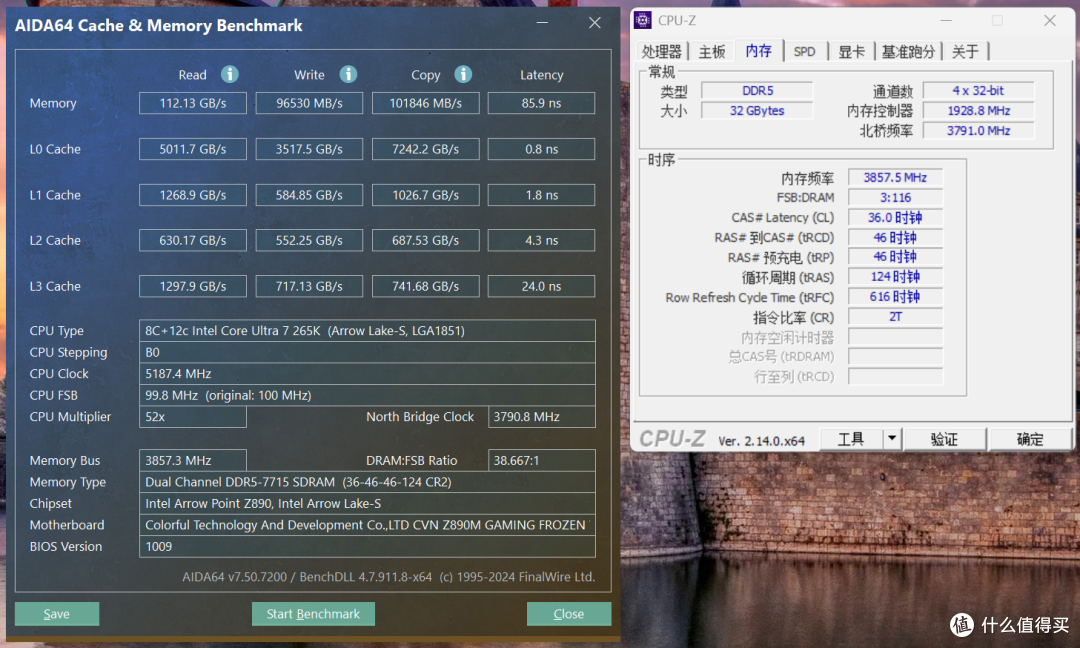
Task: Click CPU FSB value 99.8 MHz
Action: coord(367,395)
